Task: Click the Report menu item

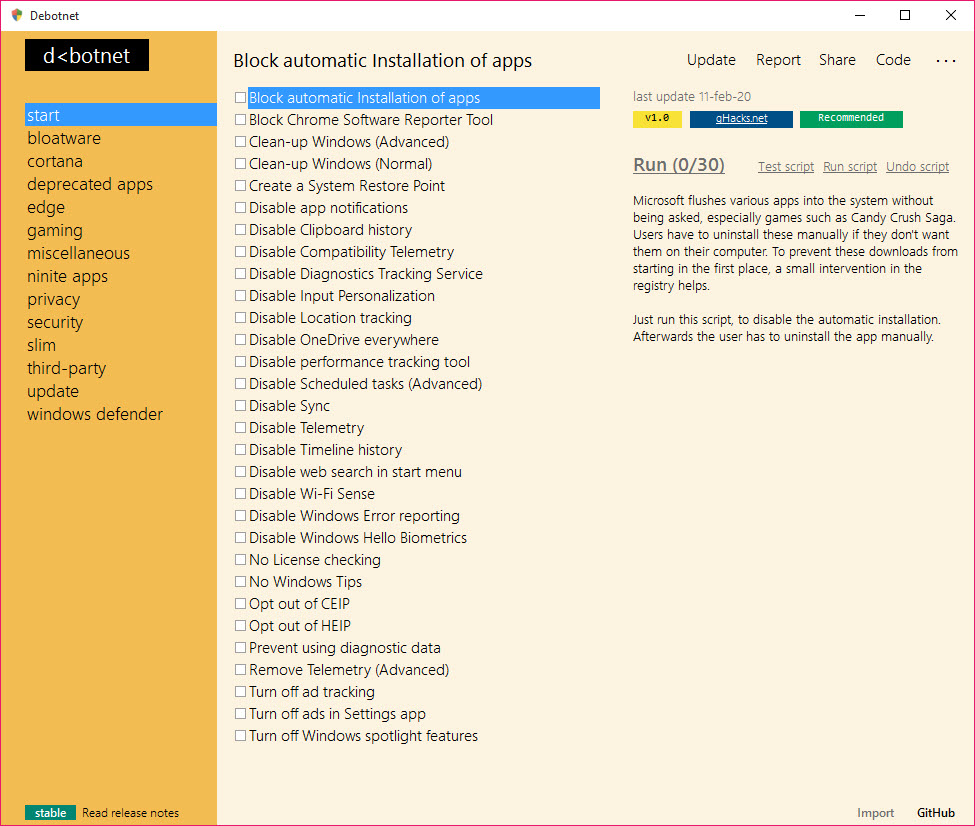Action: point(778,60)
